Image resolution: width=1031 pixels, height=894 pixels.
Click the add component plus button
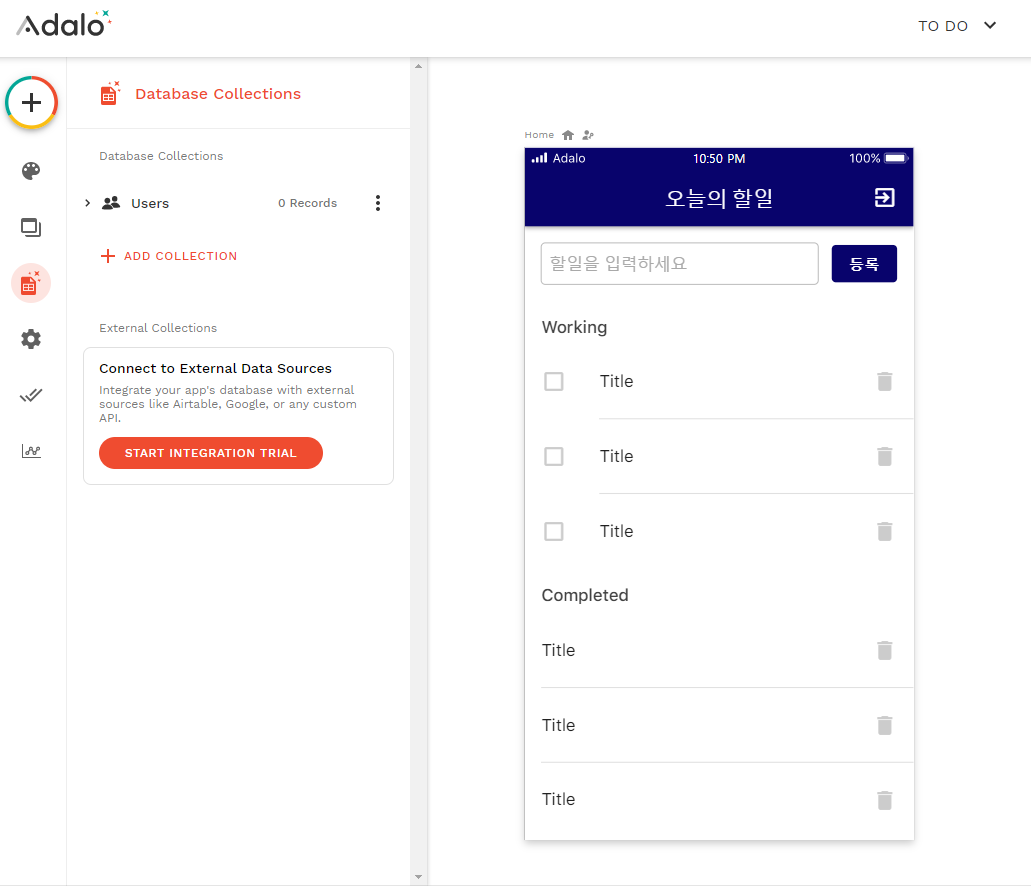click(31, 103)
